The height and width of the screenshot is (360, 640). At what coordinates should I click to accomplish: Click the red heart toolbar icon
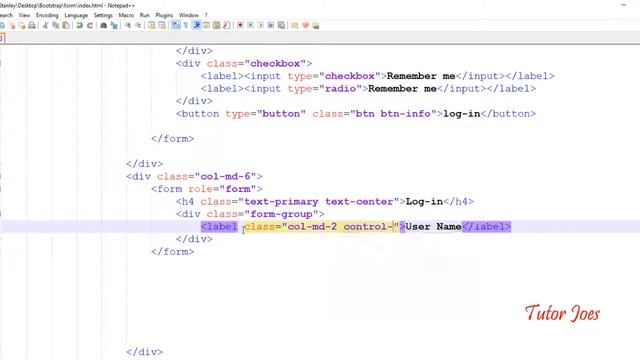point(305,25)
